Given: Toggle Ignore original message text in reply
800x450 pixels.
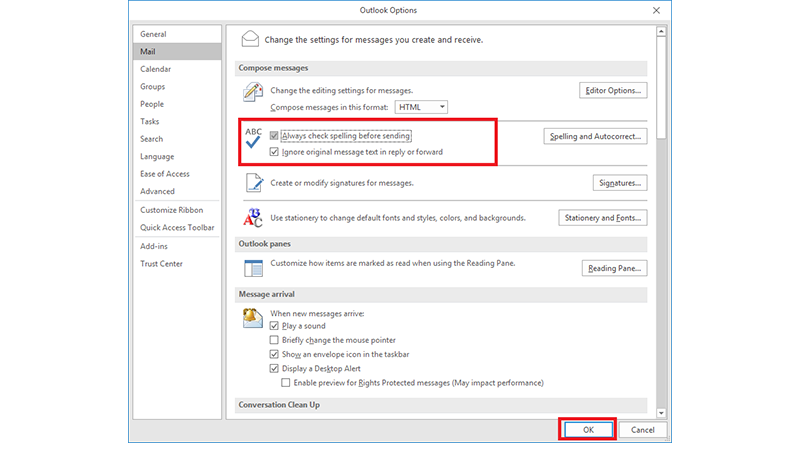Looking at the screenshot, I should (274, 152).
